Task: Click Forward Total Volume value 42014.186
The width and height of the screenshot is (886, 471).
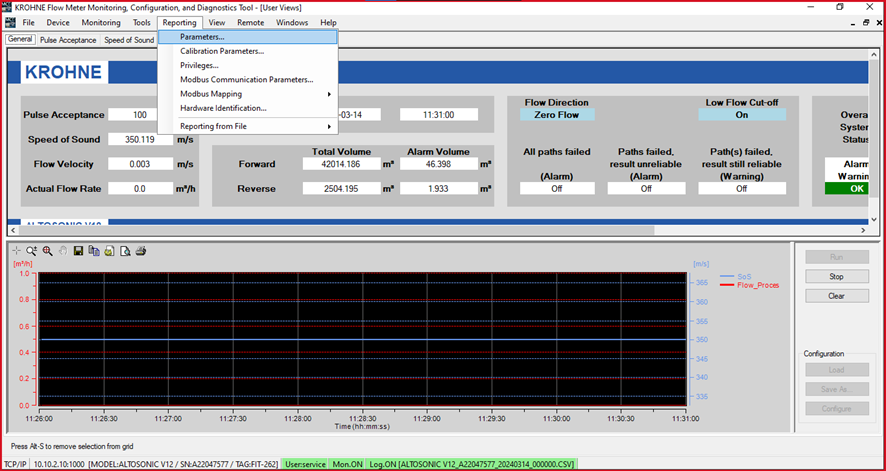Action: [341, 164]
